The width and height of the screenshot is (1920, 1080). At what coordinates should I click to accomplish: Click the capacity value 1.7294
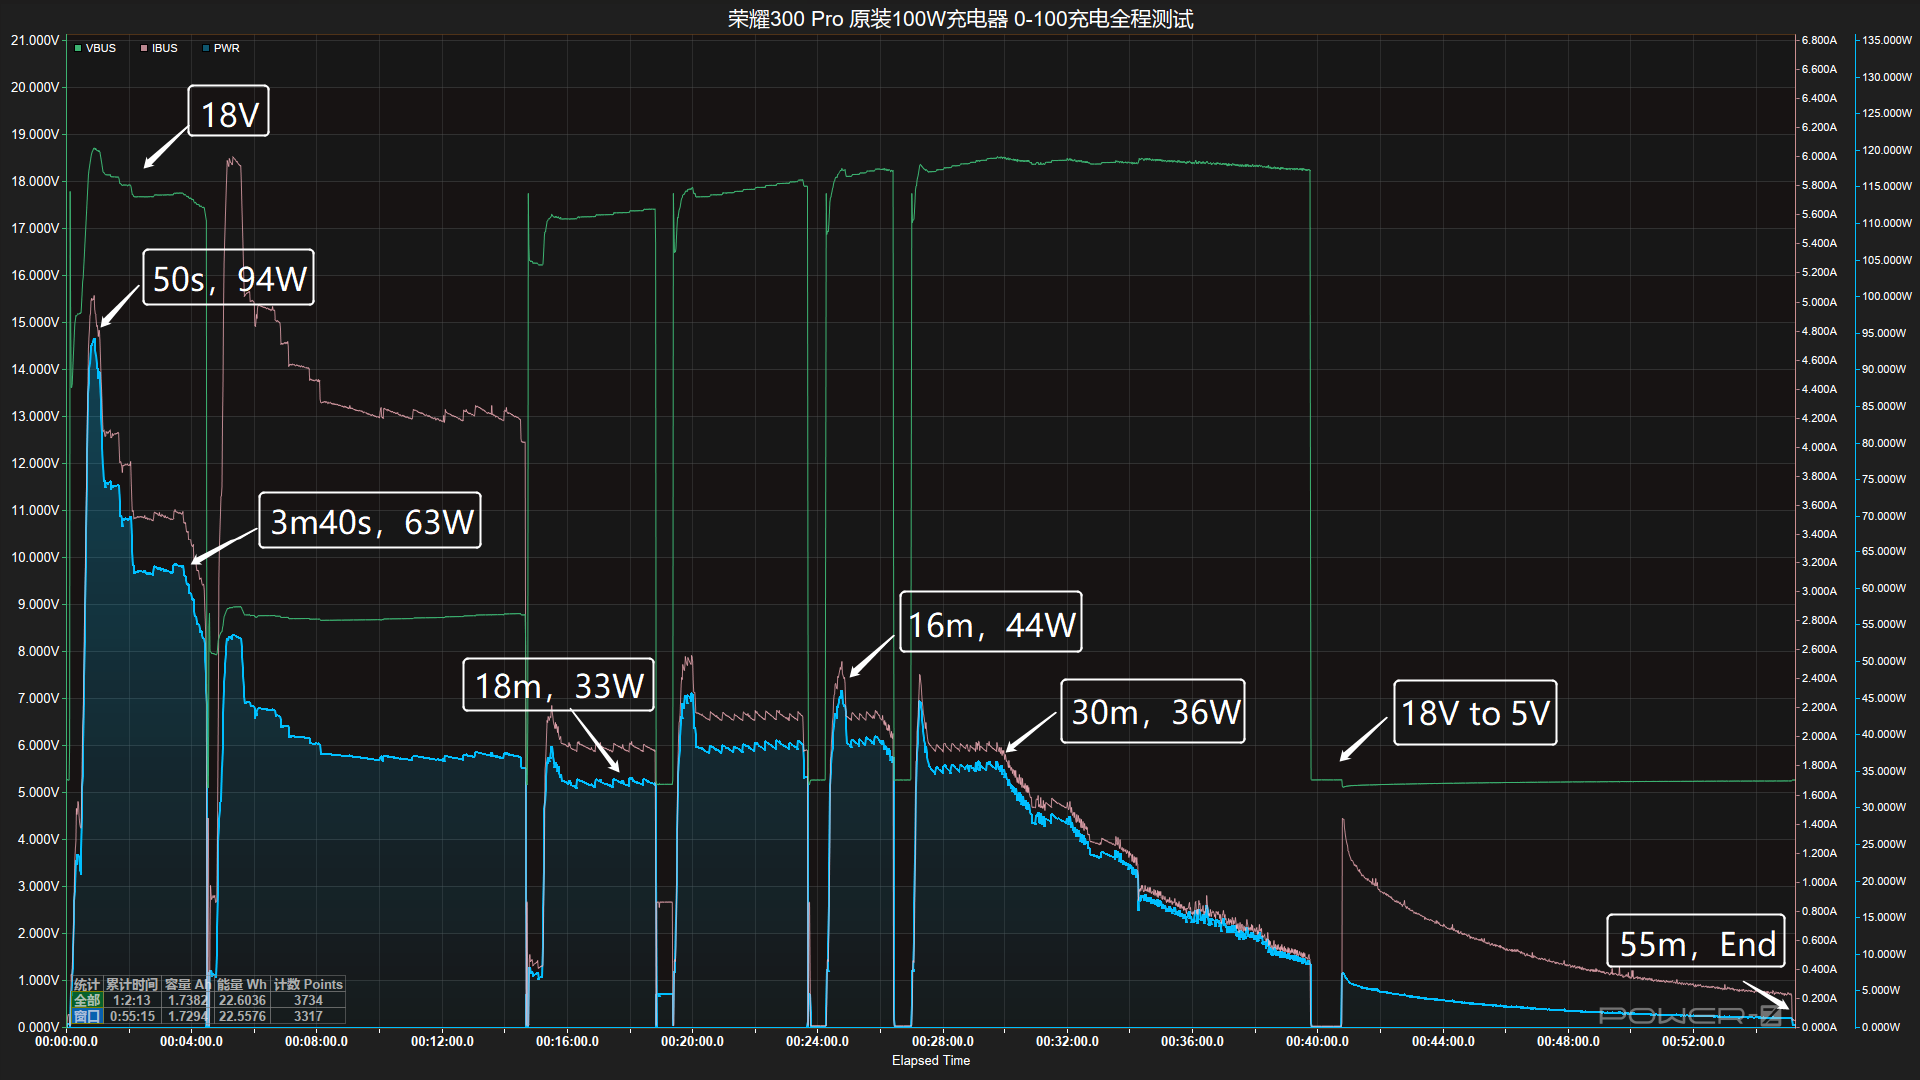pos(188,1016)
